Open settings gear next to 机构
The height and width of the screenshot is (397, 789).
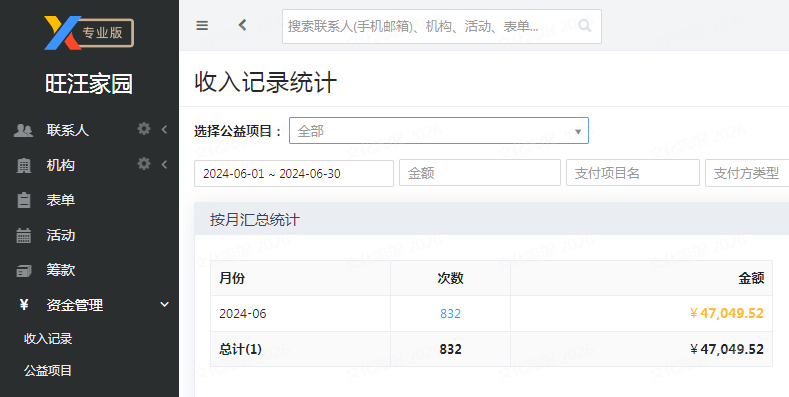144,164
